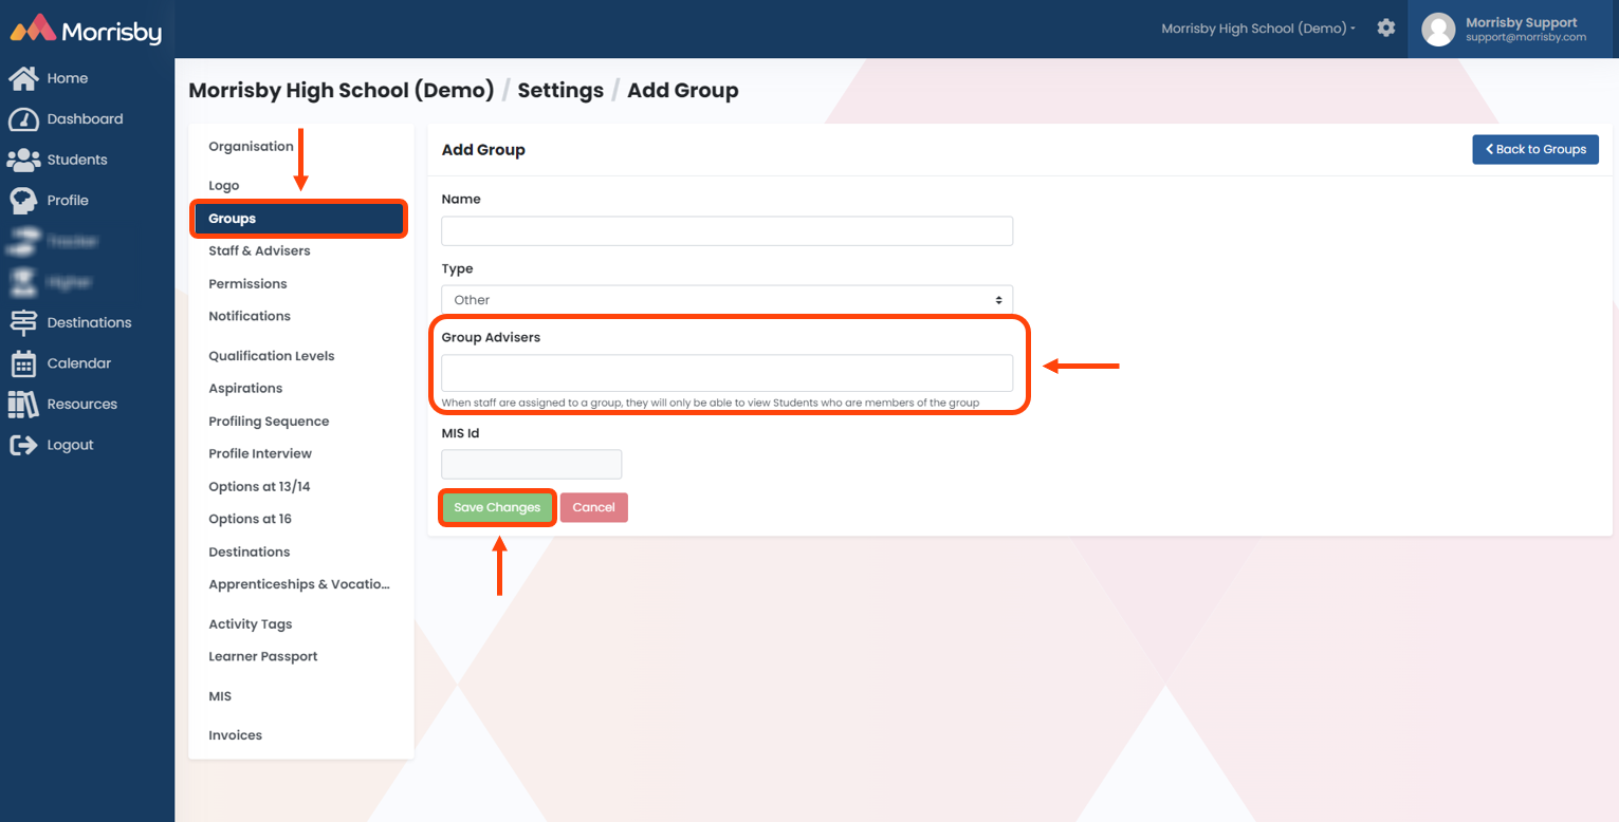Open the Morrisby High School (Demo) dropdown
Image resolution: width=1619 pixels, height=822 pixels.
pyautogui.click(x=1258, y=28)
